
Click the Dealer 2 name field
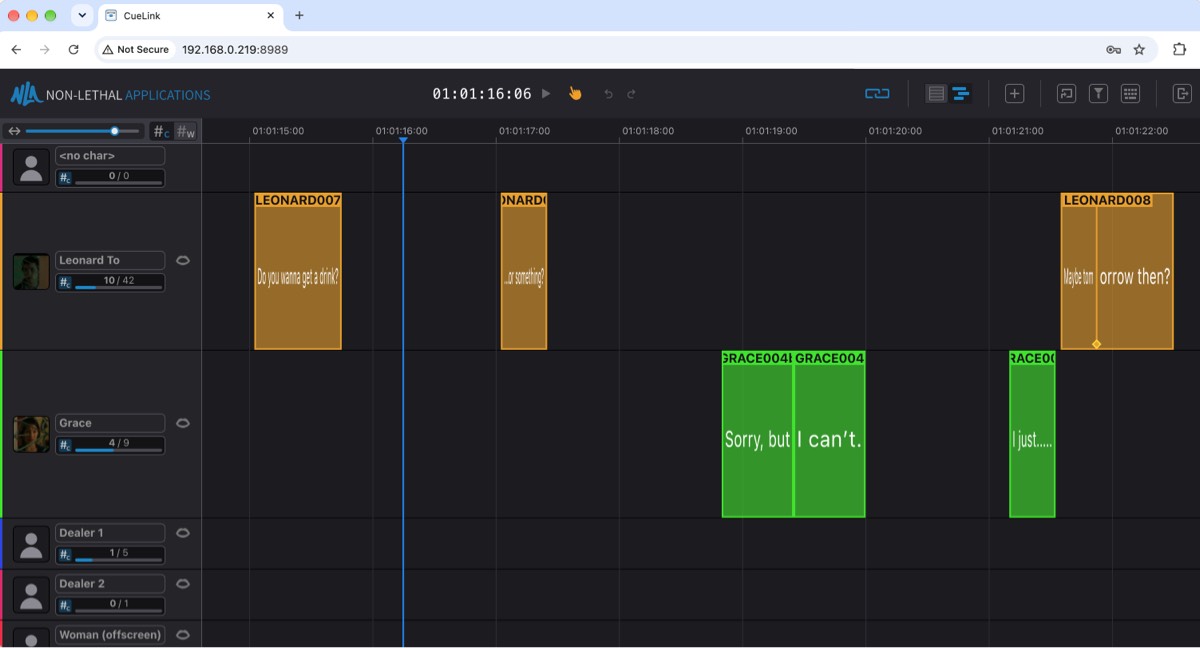(110, 584)
